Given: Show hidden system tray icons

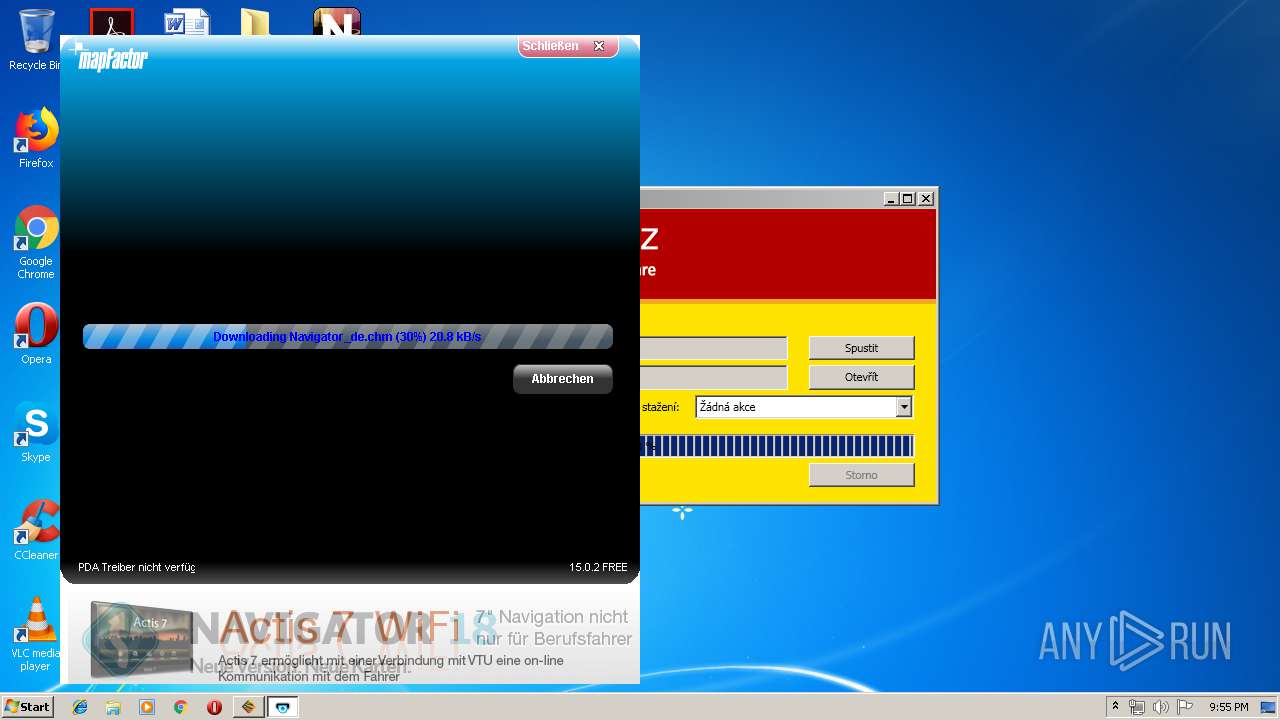Looking at the screenshot, I should click(x=1115, y=707).
